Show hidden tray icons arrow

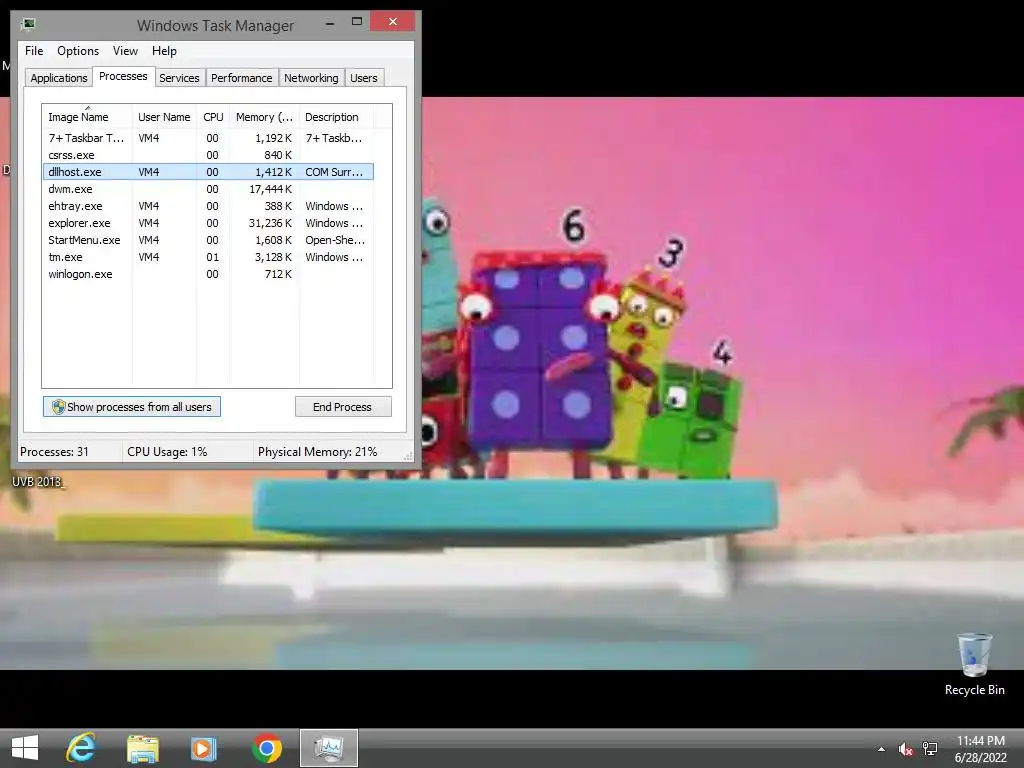(881, 749)
